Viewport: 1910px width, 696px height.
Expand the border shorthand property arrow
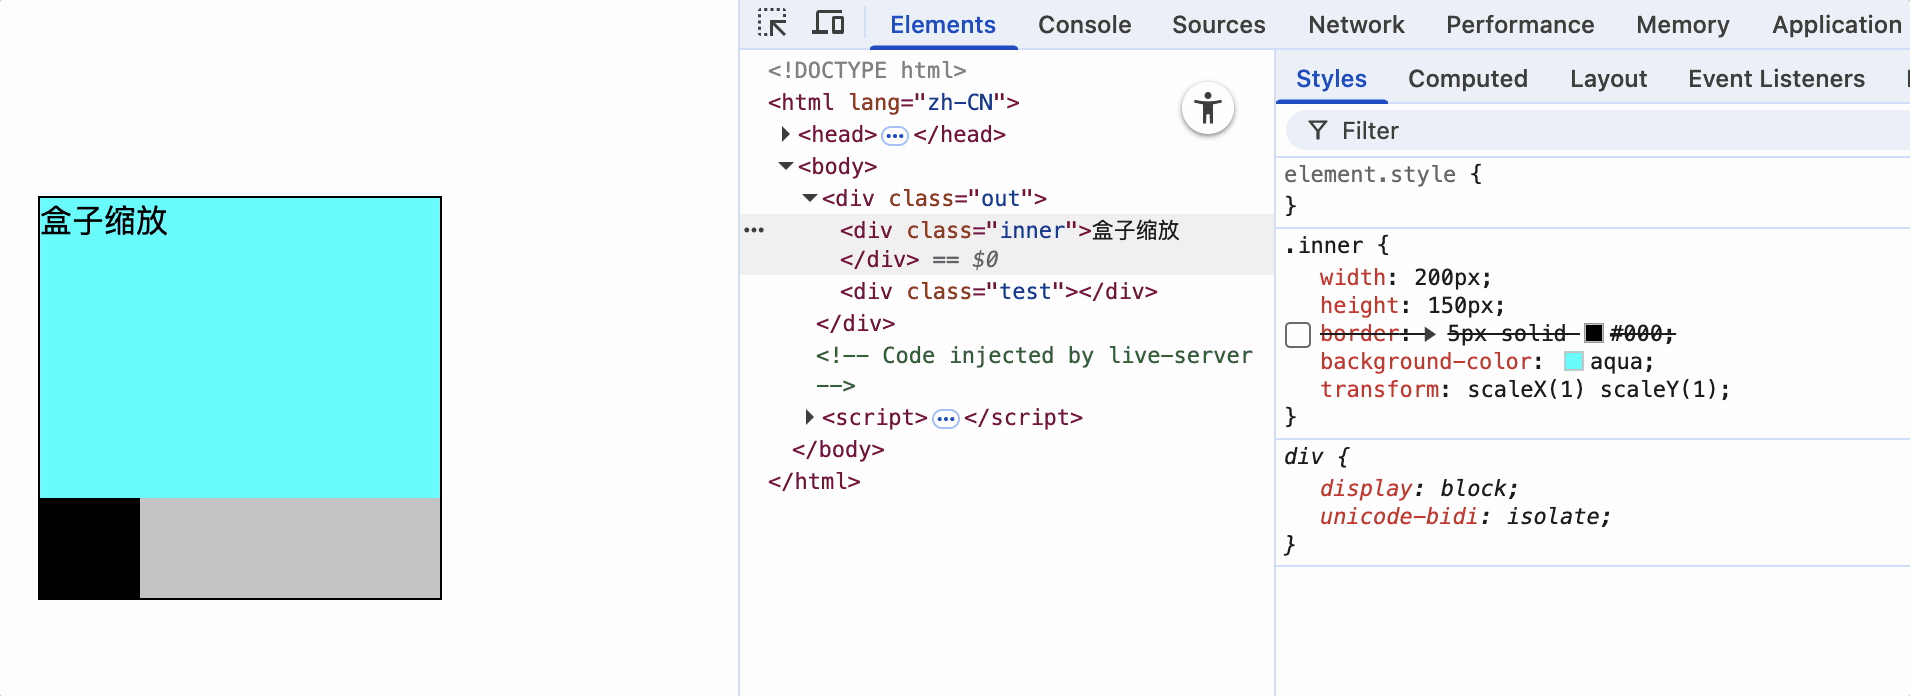[1430, 334]
